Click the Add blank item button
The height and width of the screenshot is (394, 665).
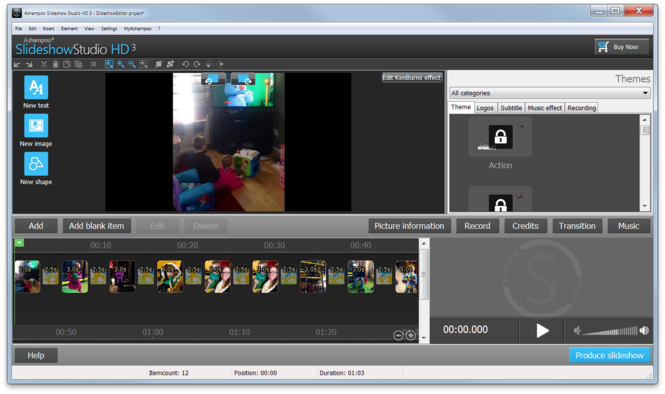click(x=97, y=226)
